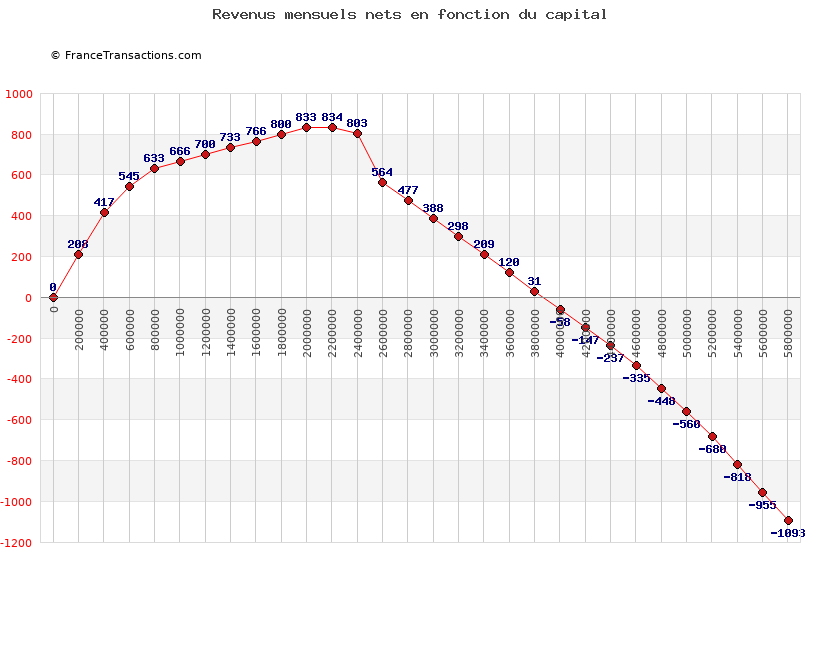820x650 pixels.
Task: Click the data marker labeled -335
Action: pos(636,365)
